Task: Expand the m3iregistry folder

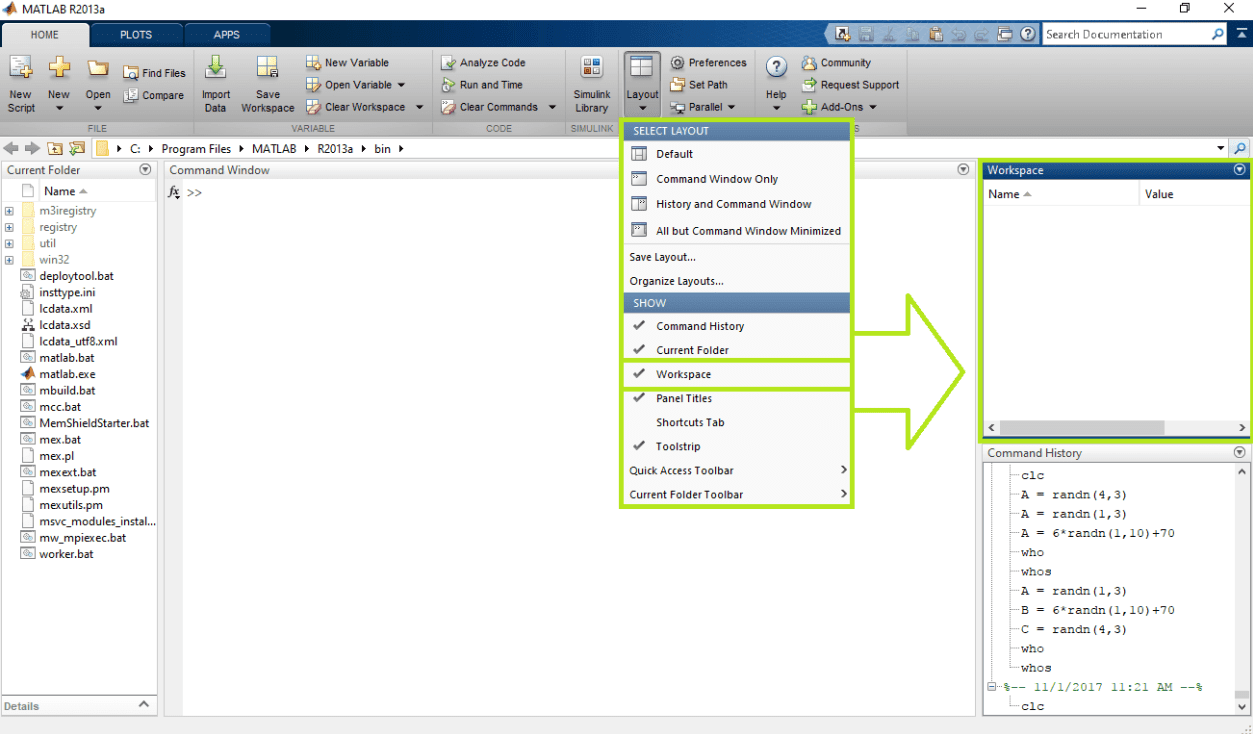Action: pos(9,211)
